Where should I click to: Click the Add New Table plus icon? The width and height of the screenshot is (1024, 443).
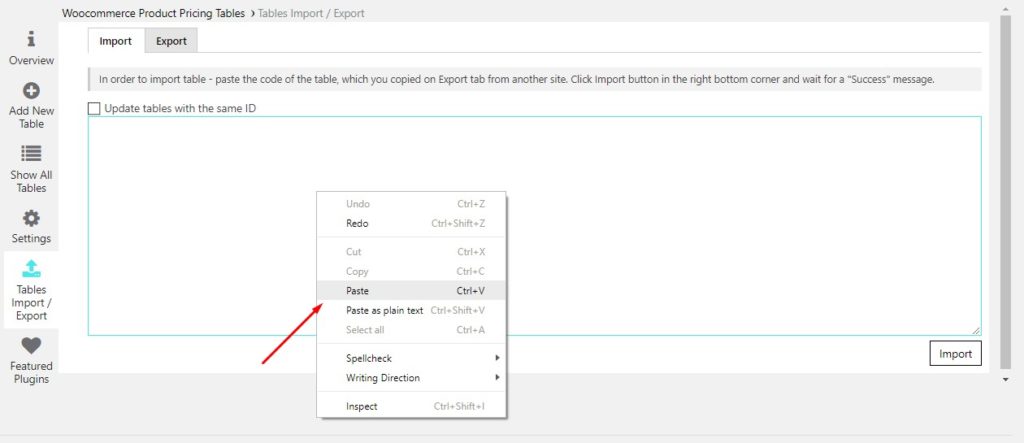(x=31, y=91)
